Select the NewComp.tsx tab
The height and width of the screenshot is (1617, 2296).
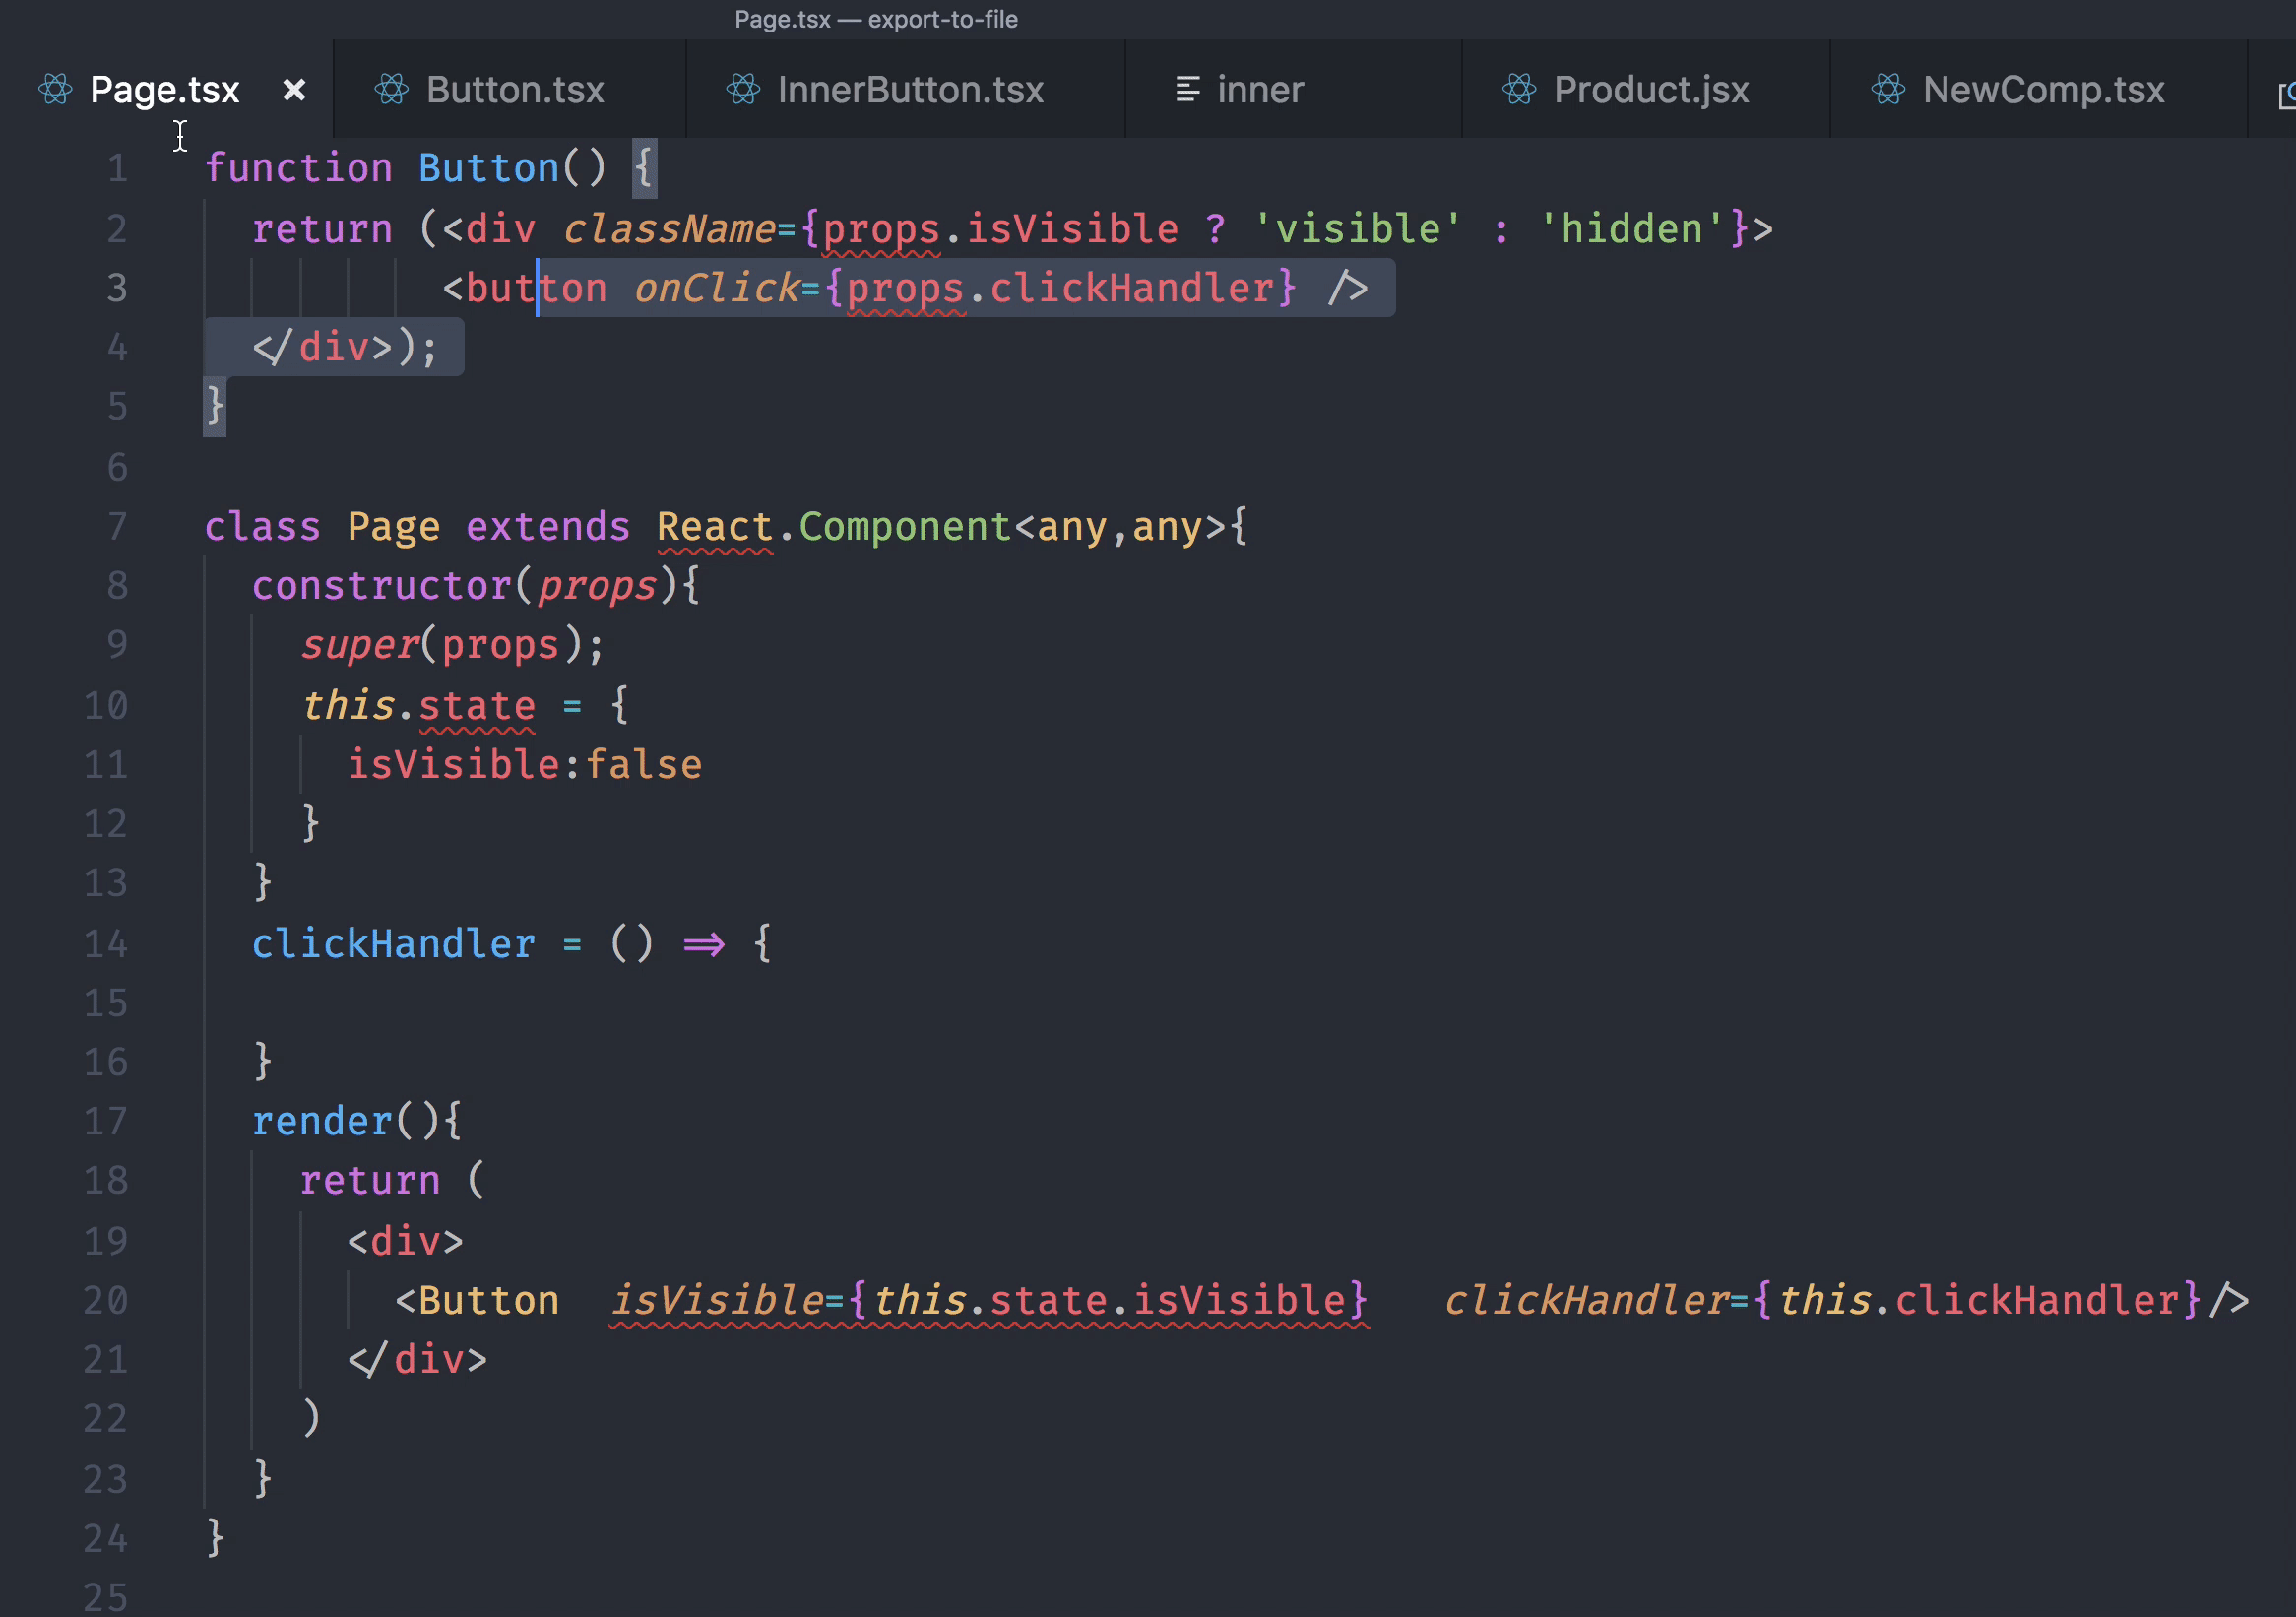(x=2042, y=90)
